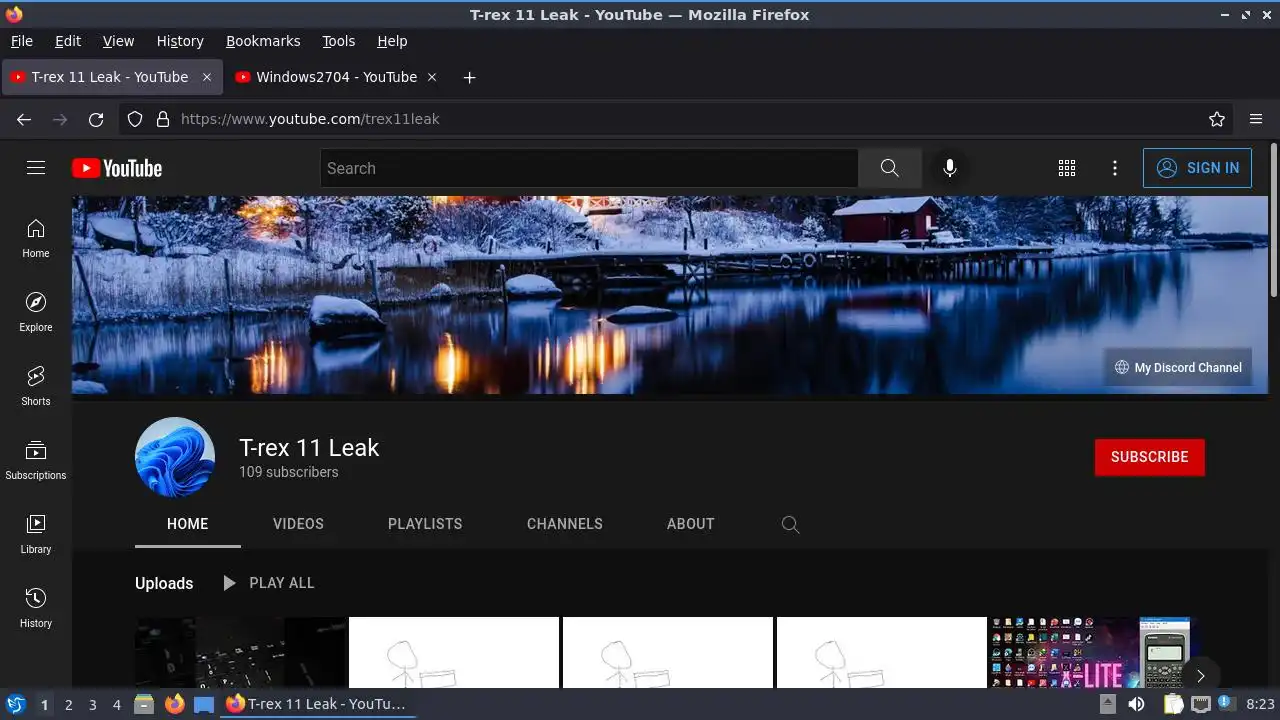1280x720 pixels.
Task: Click the red SUBSCRIBE button
Action: 1150,457
